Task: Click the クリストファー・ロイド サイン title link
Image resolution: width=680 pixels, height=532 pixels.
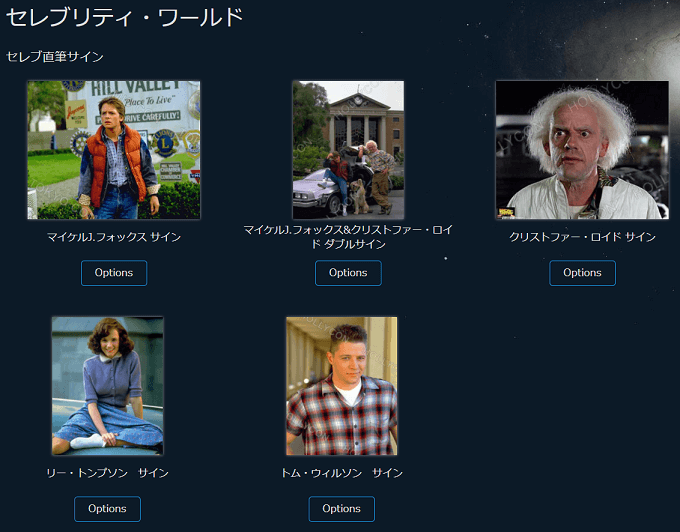Action: (582, 237)
